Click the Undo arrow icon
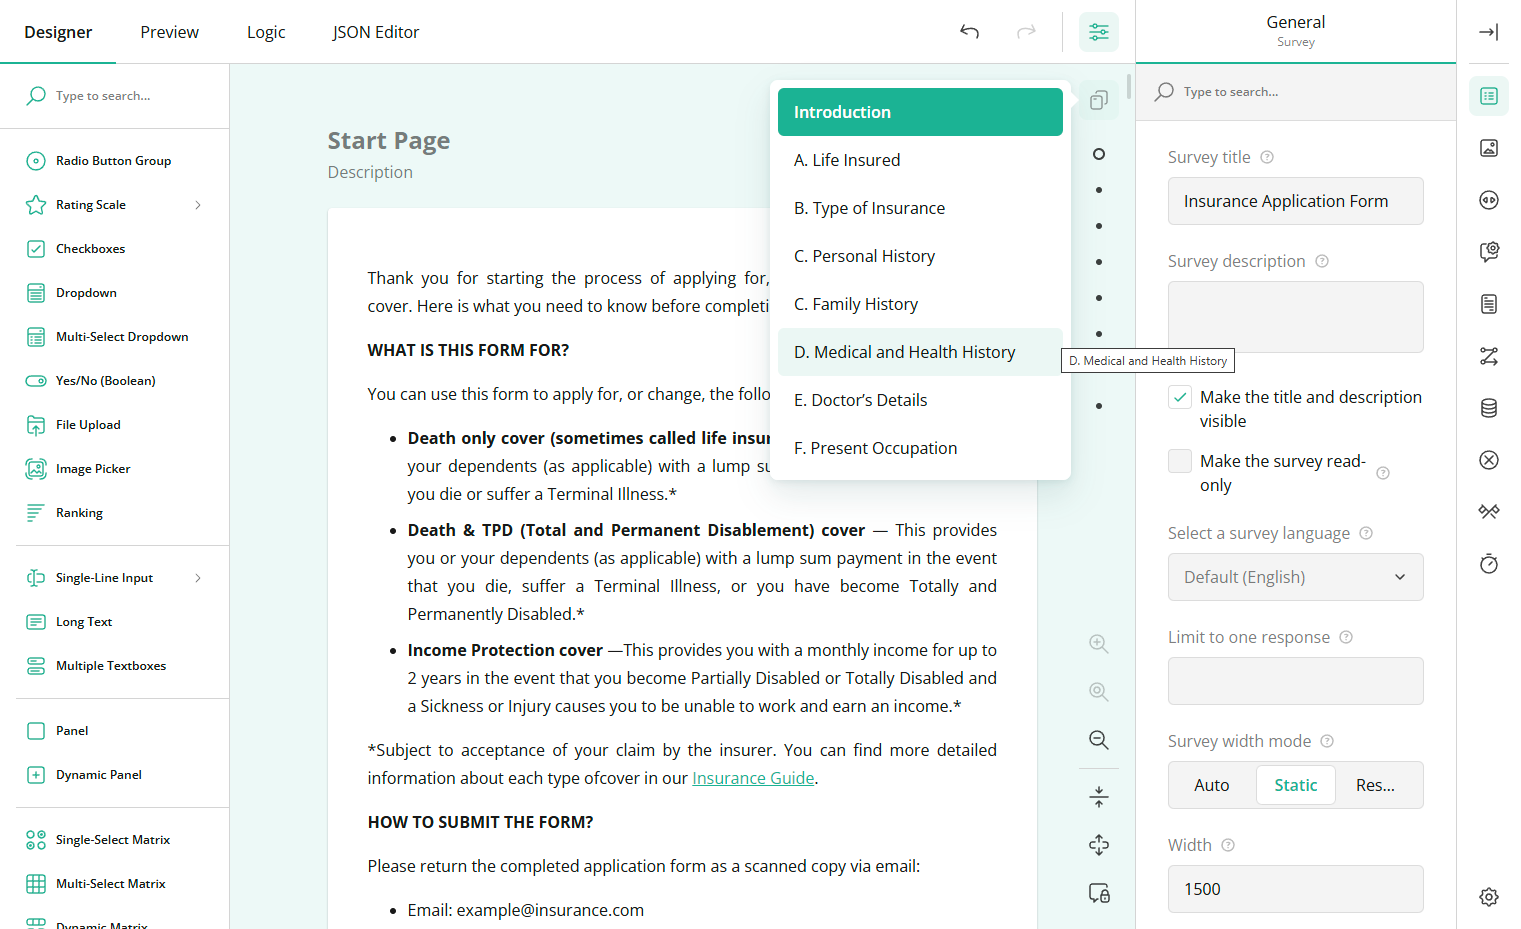The height and width of the screenshot is (929, 1521). (x=969, y=32)
